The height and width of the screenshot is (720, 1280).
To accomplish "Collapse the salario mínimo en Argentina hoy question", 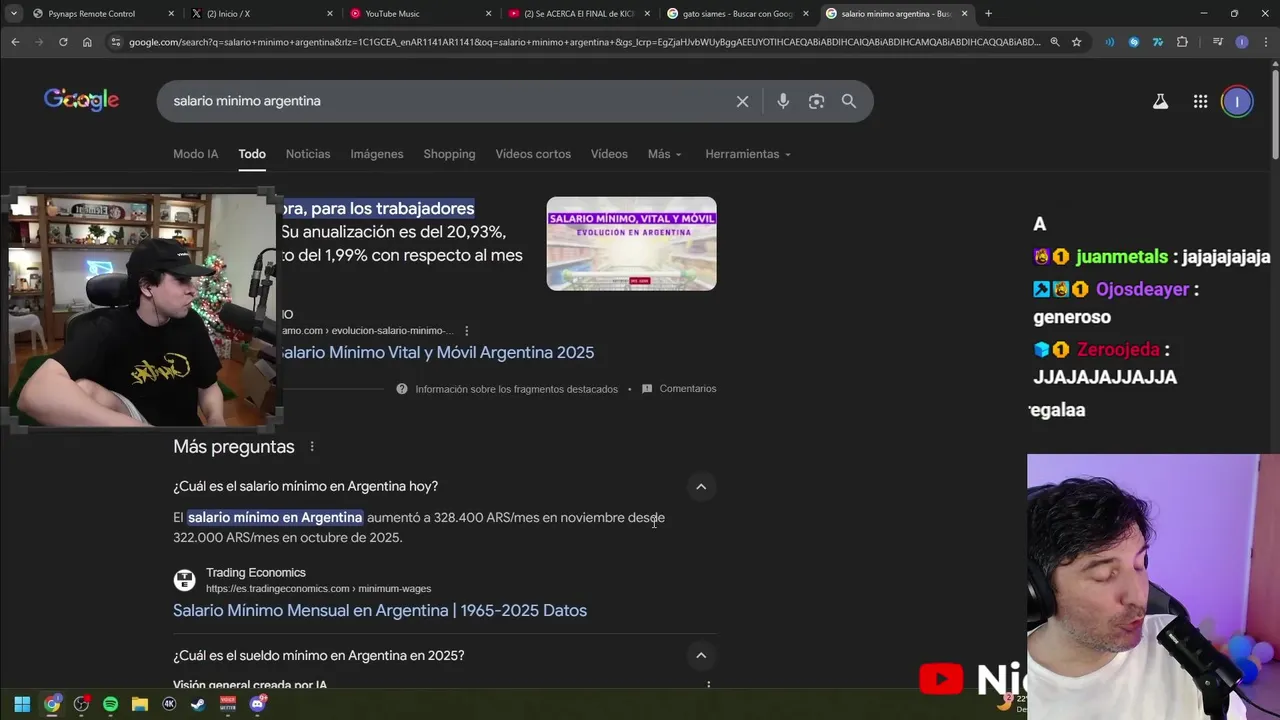I will 701,487.
